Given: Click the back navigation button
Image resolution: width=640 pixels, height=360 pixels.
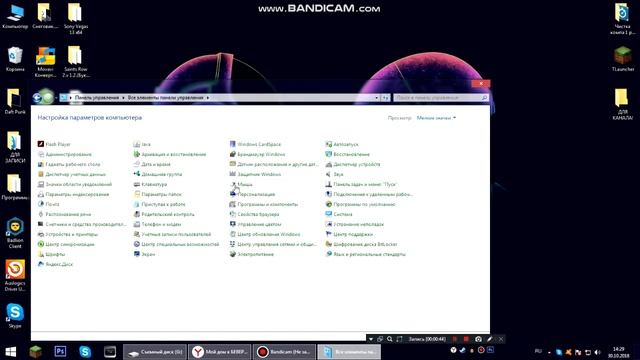Looking at the screenshot, I should tap(37, 98).
